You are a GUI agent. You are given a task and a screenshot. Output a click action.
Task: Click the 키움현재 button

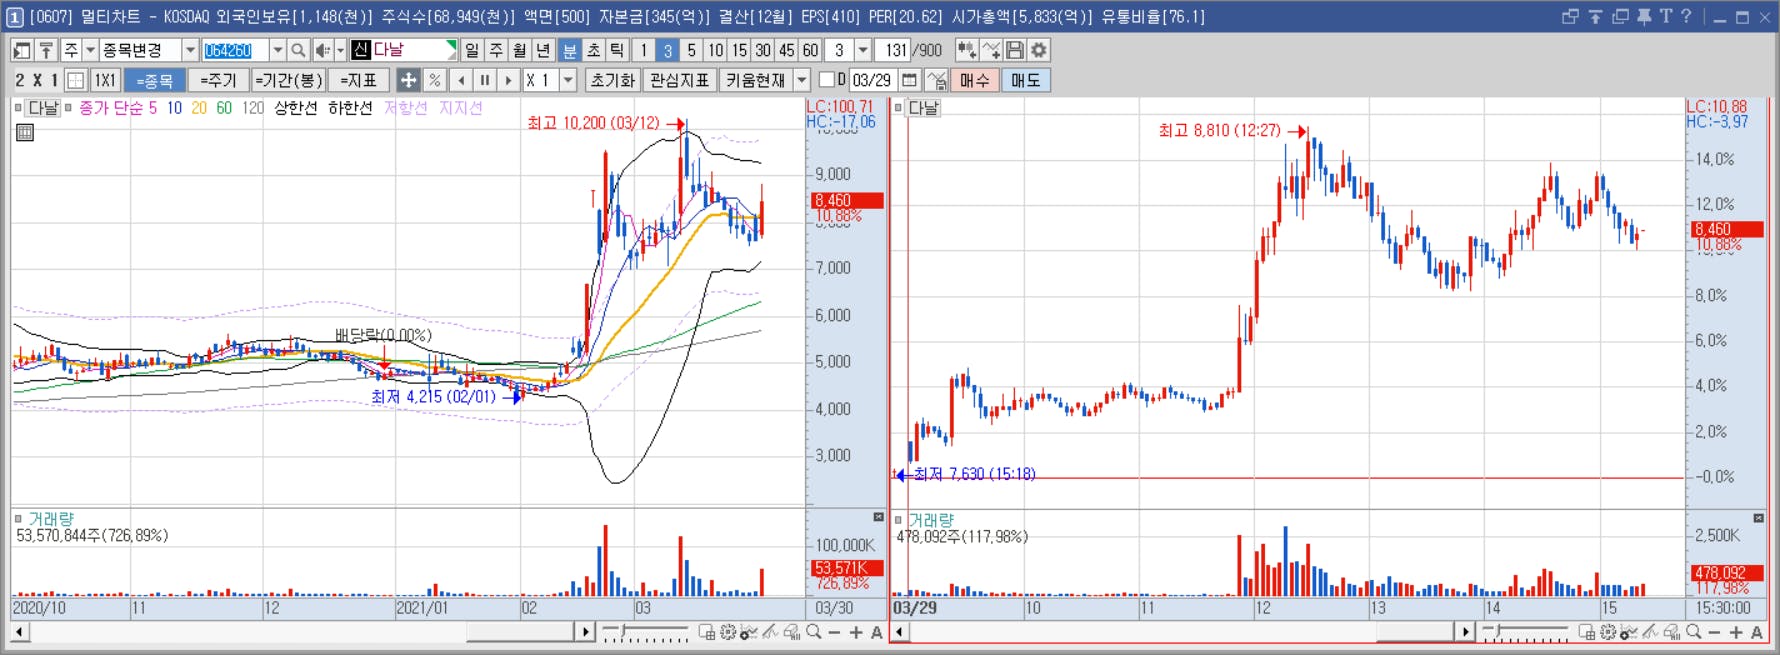[x=756, y=80]
